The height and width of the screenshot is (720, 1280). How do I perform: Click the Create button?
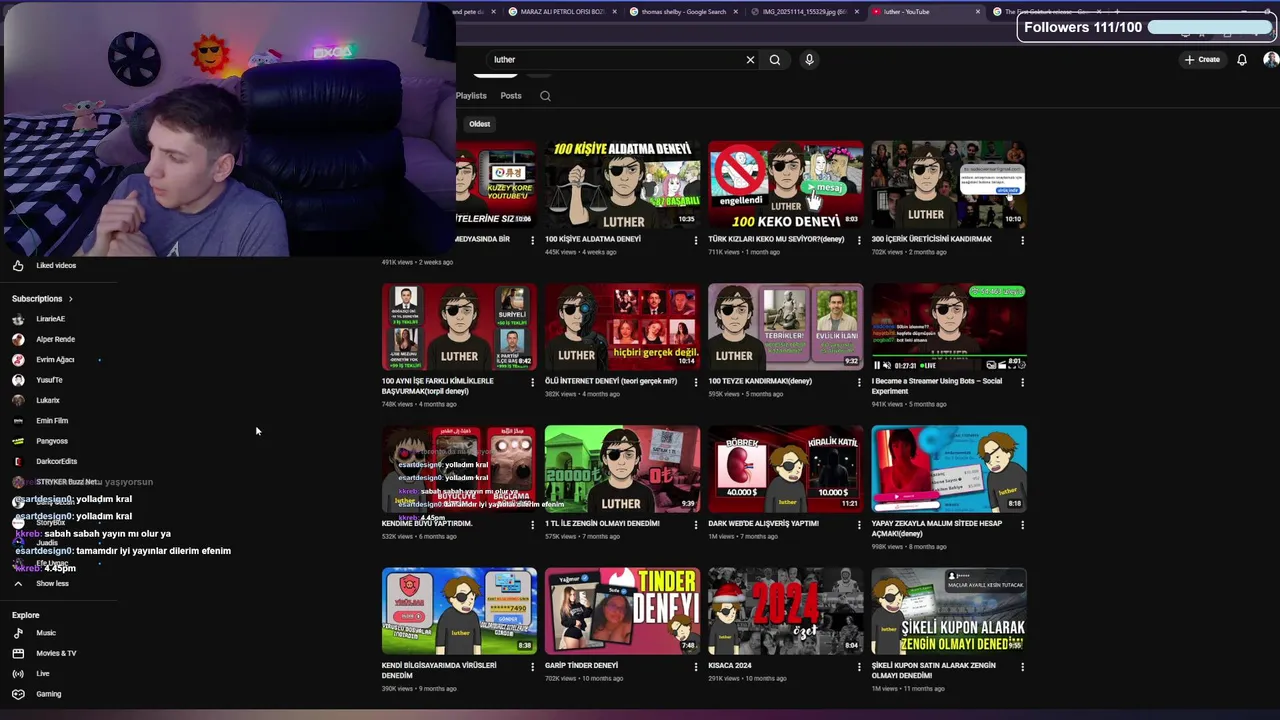1203,60
